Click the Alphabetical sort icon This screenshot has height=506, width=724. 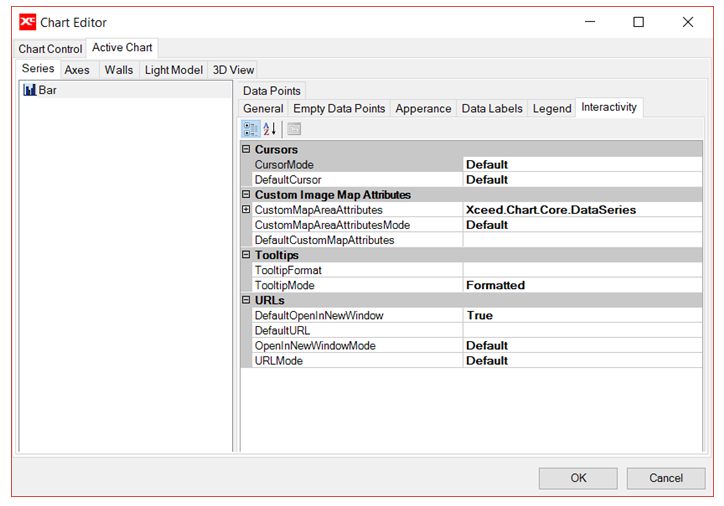click(x=270, y=129)
